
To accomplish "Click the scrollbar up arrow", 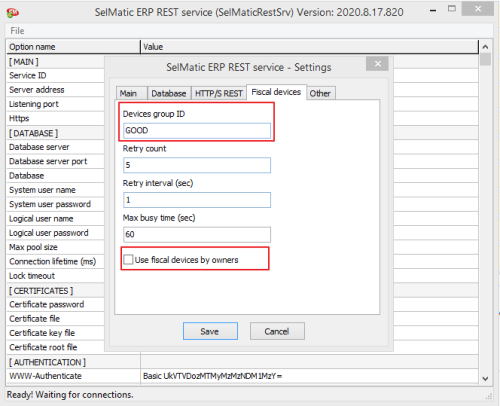I will point(486,47).
